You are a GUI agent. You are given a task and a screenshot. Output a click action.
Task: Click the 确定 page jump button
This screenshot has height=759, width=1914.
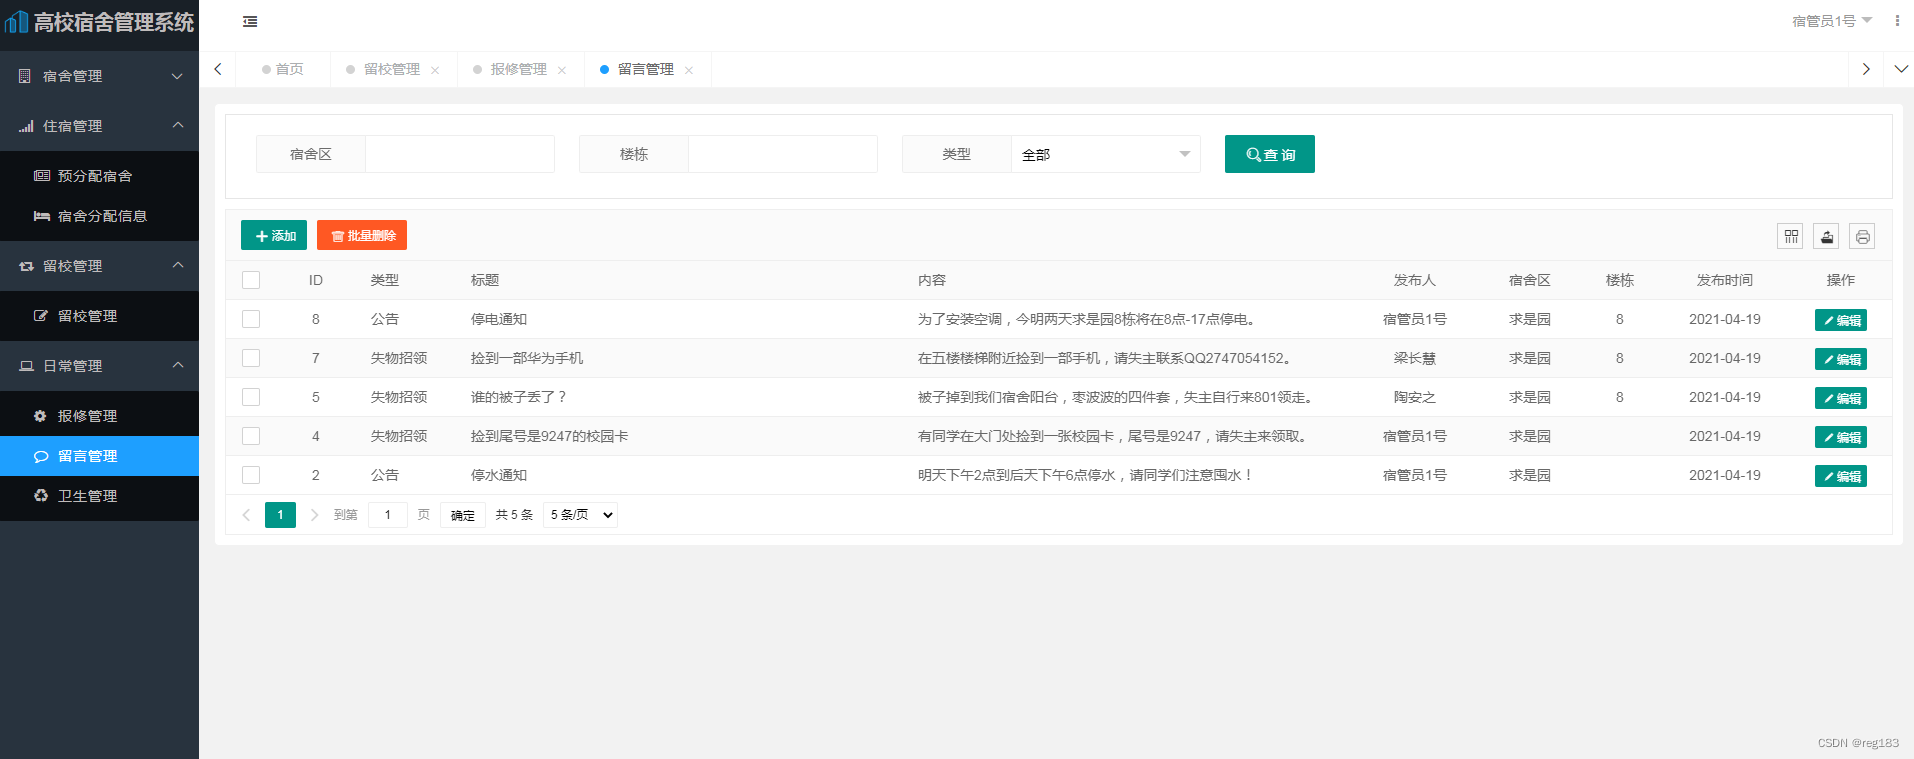click(463, 515)
